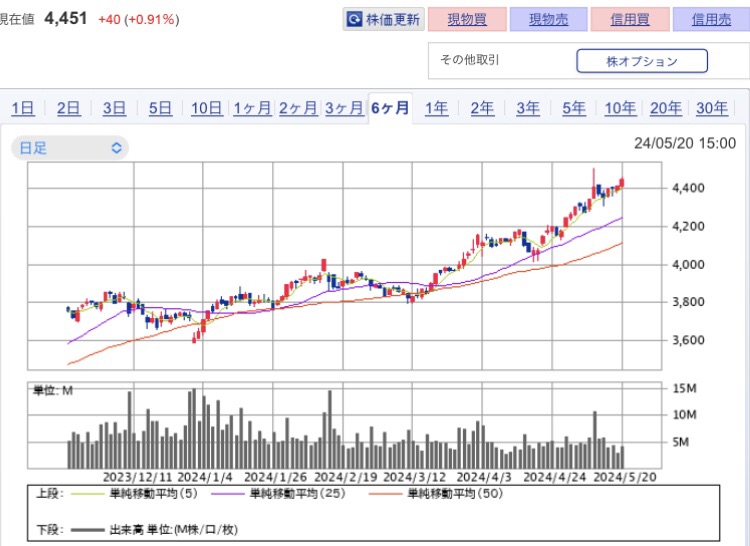The height and width of the screenshot is (546, 750).
Task: Switch chart period to 1ヶ月
Action: click(x=252, y=108)
